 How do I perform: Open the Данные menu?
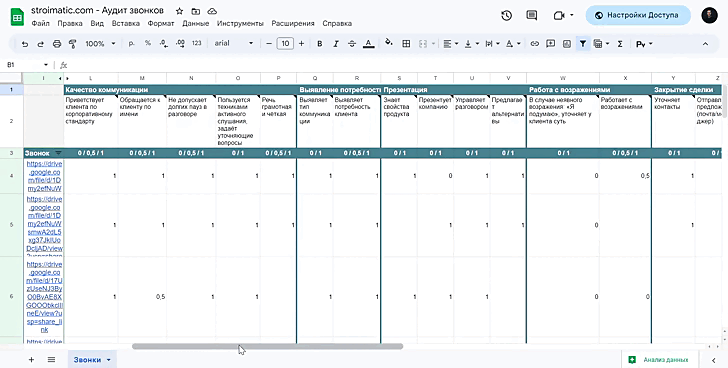point(195,23)
